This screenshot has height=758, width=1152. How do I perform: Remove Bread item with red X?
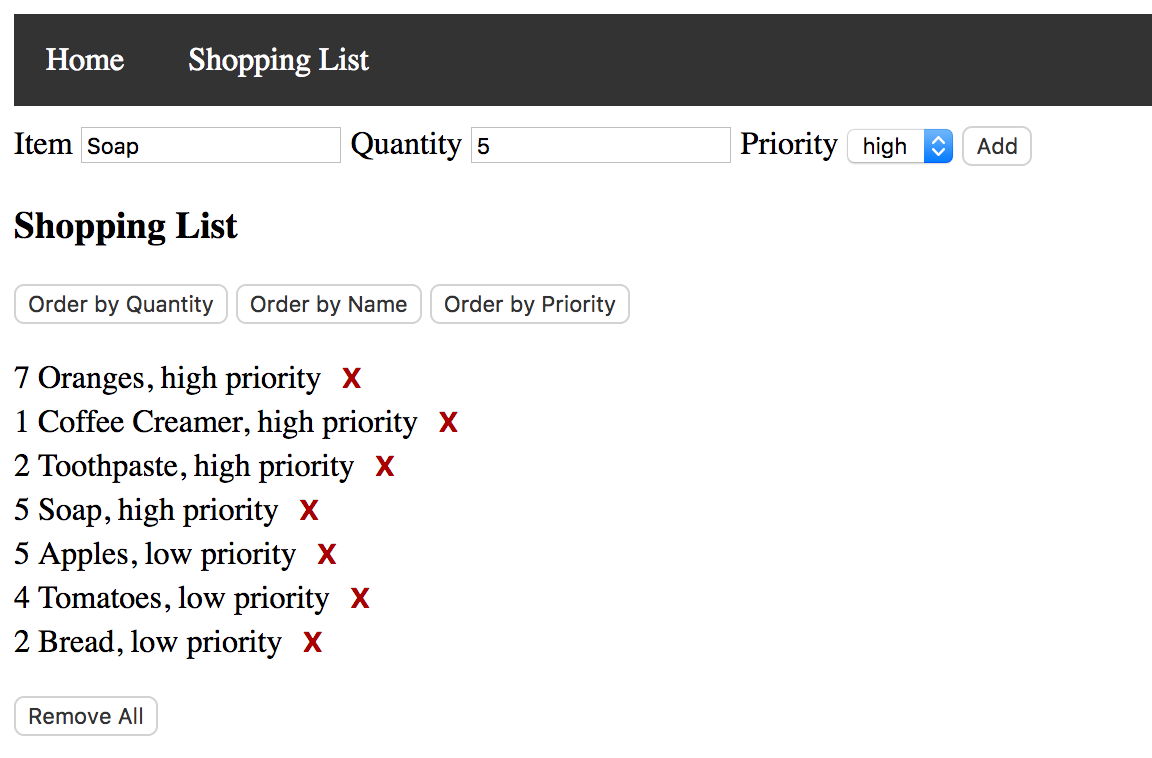313,643
